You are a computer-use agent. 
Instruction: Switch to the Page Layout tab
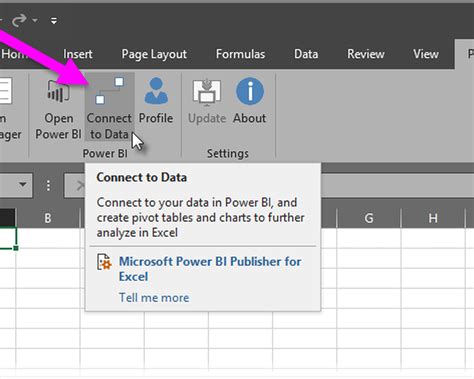(x=154, y=54)
